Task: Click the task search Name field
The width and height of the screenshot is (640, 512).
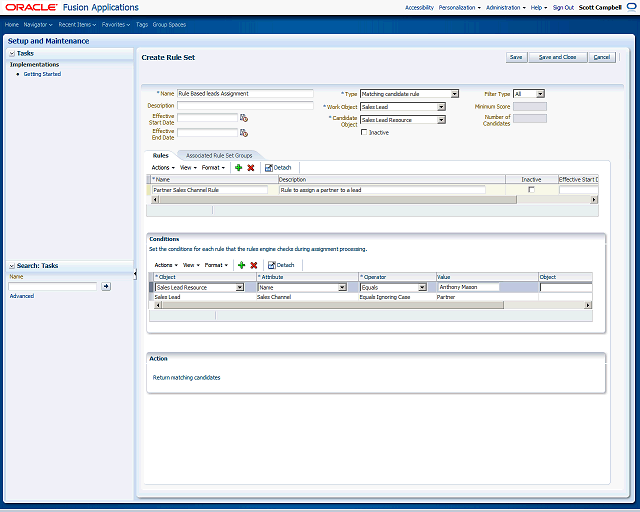Action: (x=53, y=286)
